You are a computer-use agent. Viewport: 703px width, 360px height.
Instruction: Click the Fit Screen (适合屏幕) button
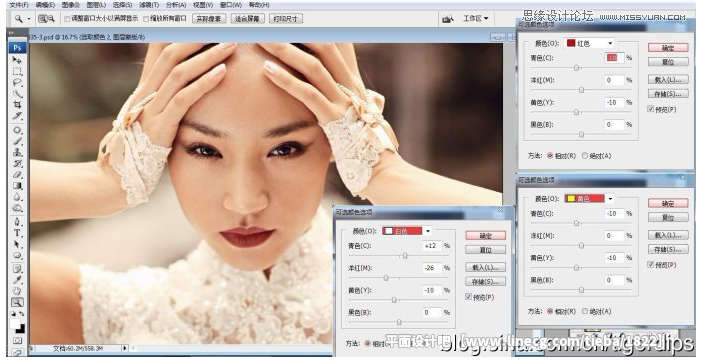tap(247, 19)
